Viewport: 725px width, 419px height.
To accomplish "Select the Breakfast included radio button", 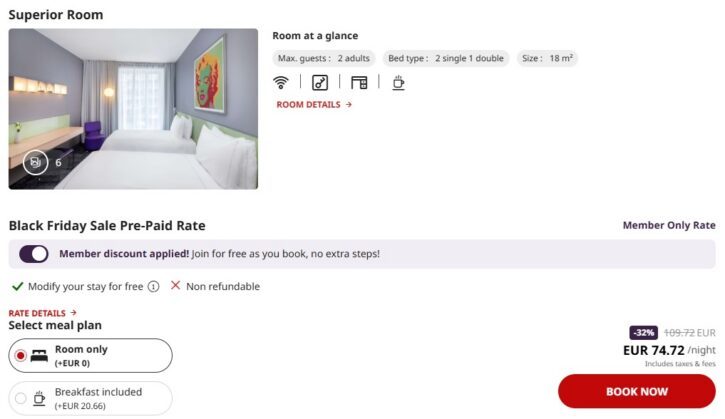I will tap(20, 398).
